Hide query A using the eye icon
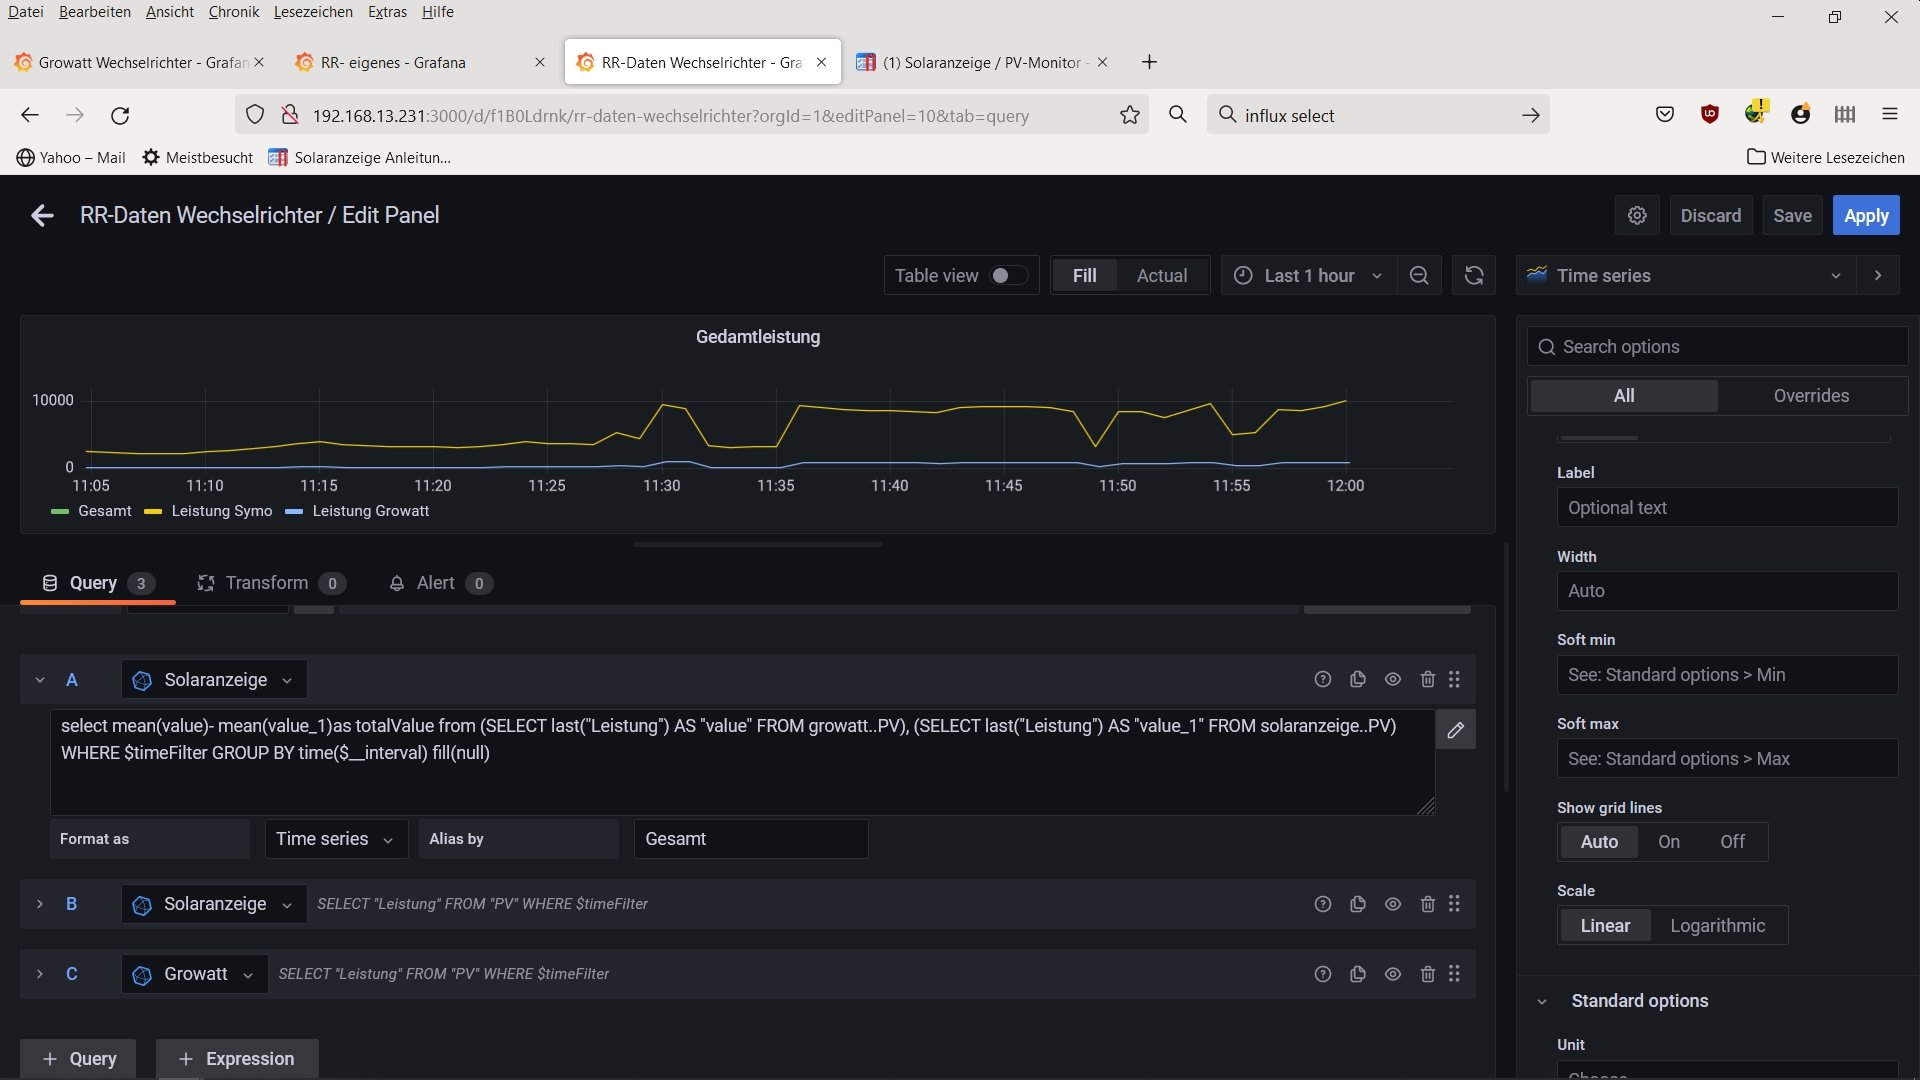Image resolution: width=1920 pixels, height=1080 pixels. 1392,679
